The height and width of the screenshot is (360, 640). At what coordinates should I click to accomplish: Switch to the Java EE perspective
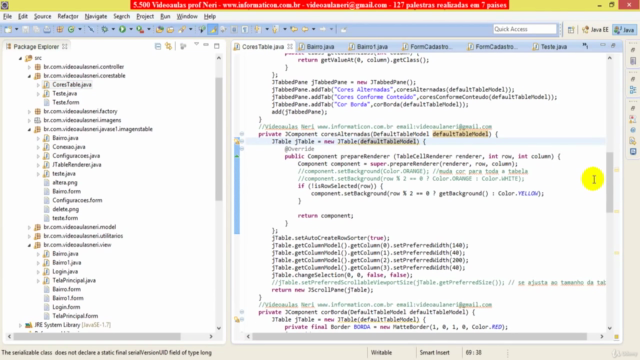pos(595,29)
